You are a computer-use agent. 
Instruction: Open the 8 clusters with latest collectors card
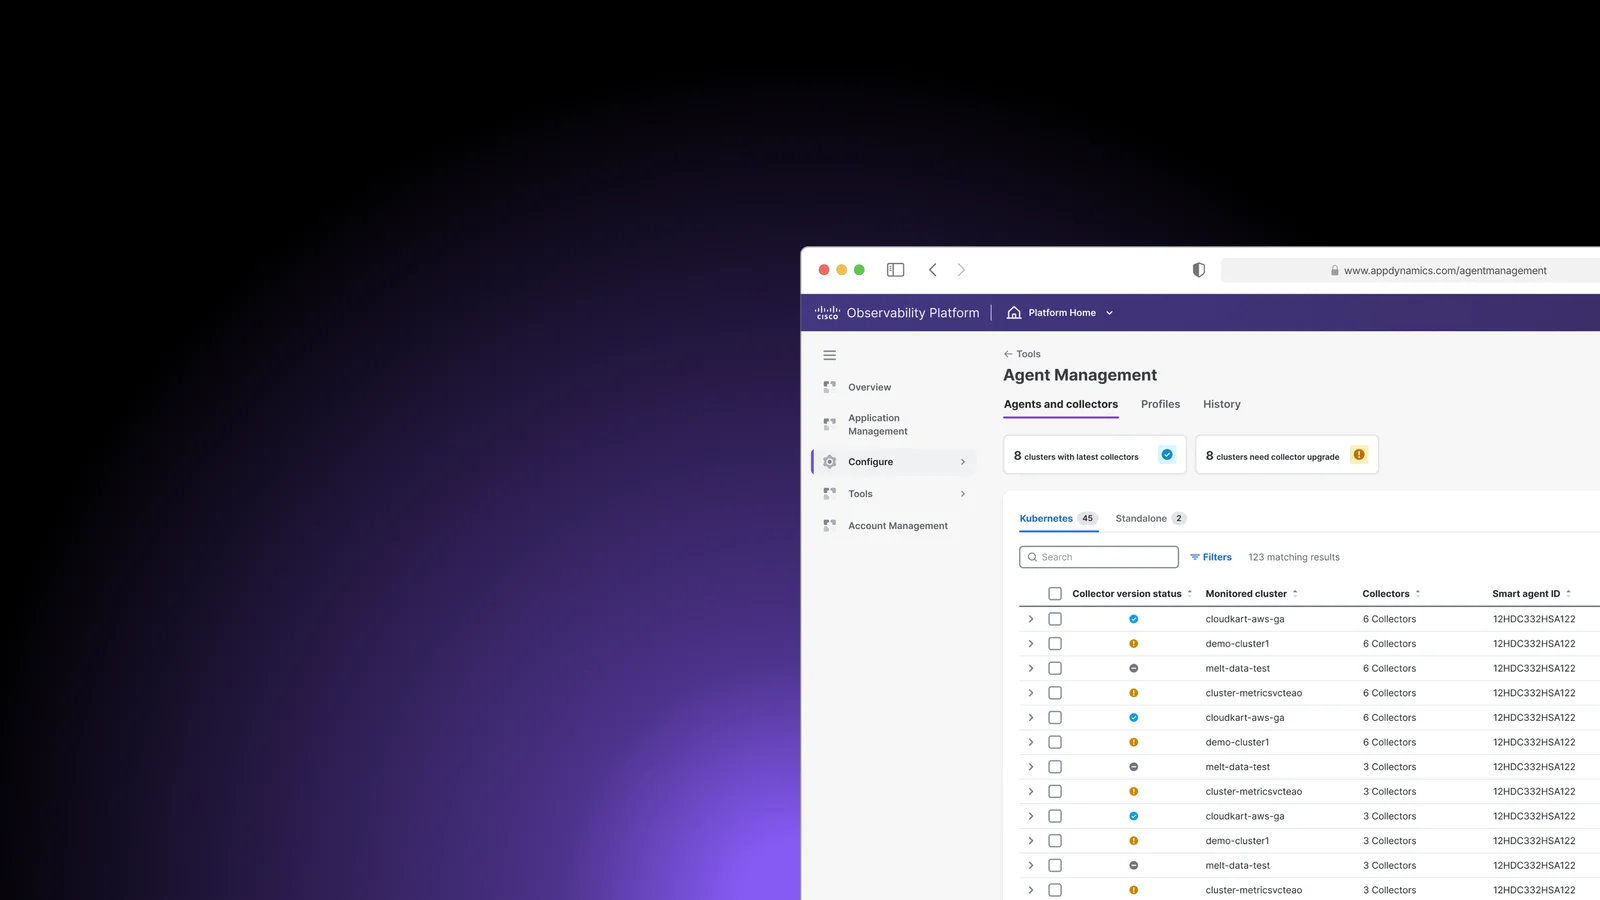1095,455
